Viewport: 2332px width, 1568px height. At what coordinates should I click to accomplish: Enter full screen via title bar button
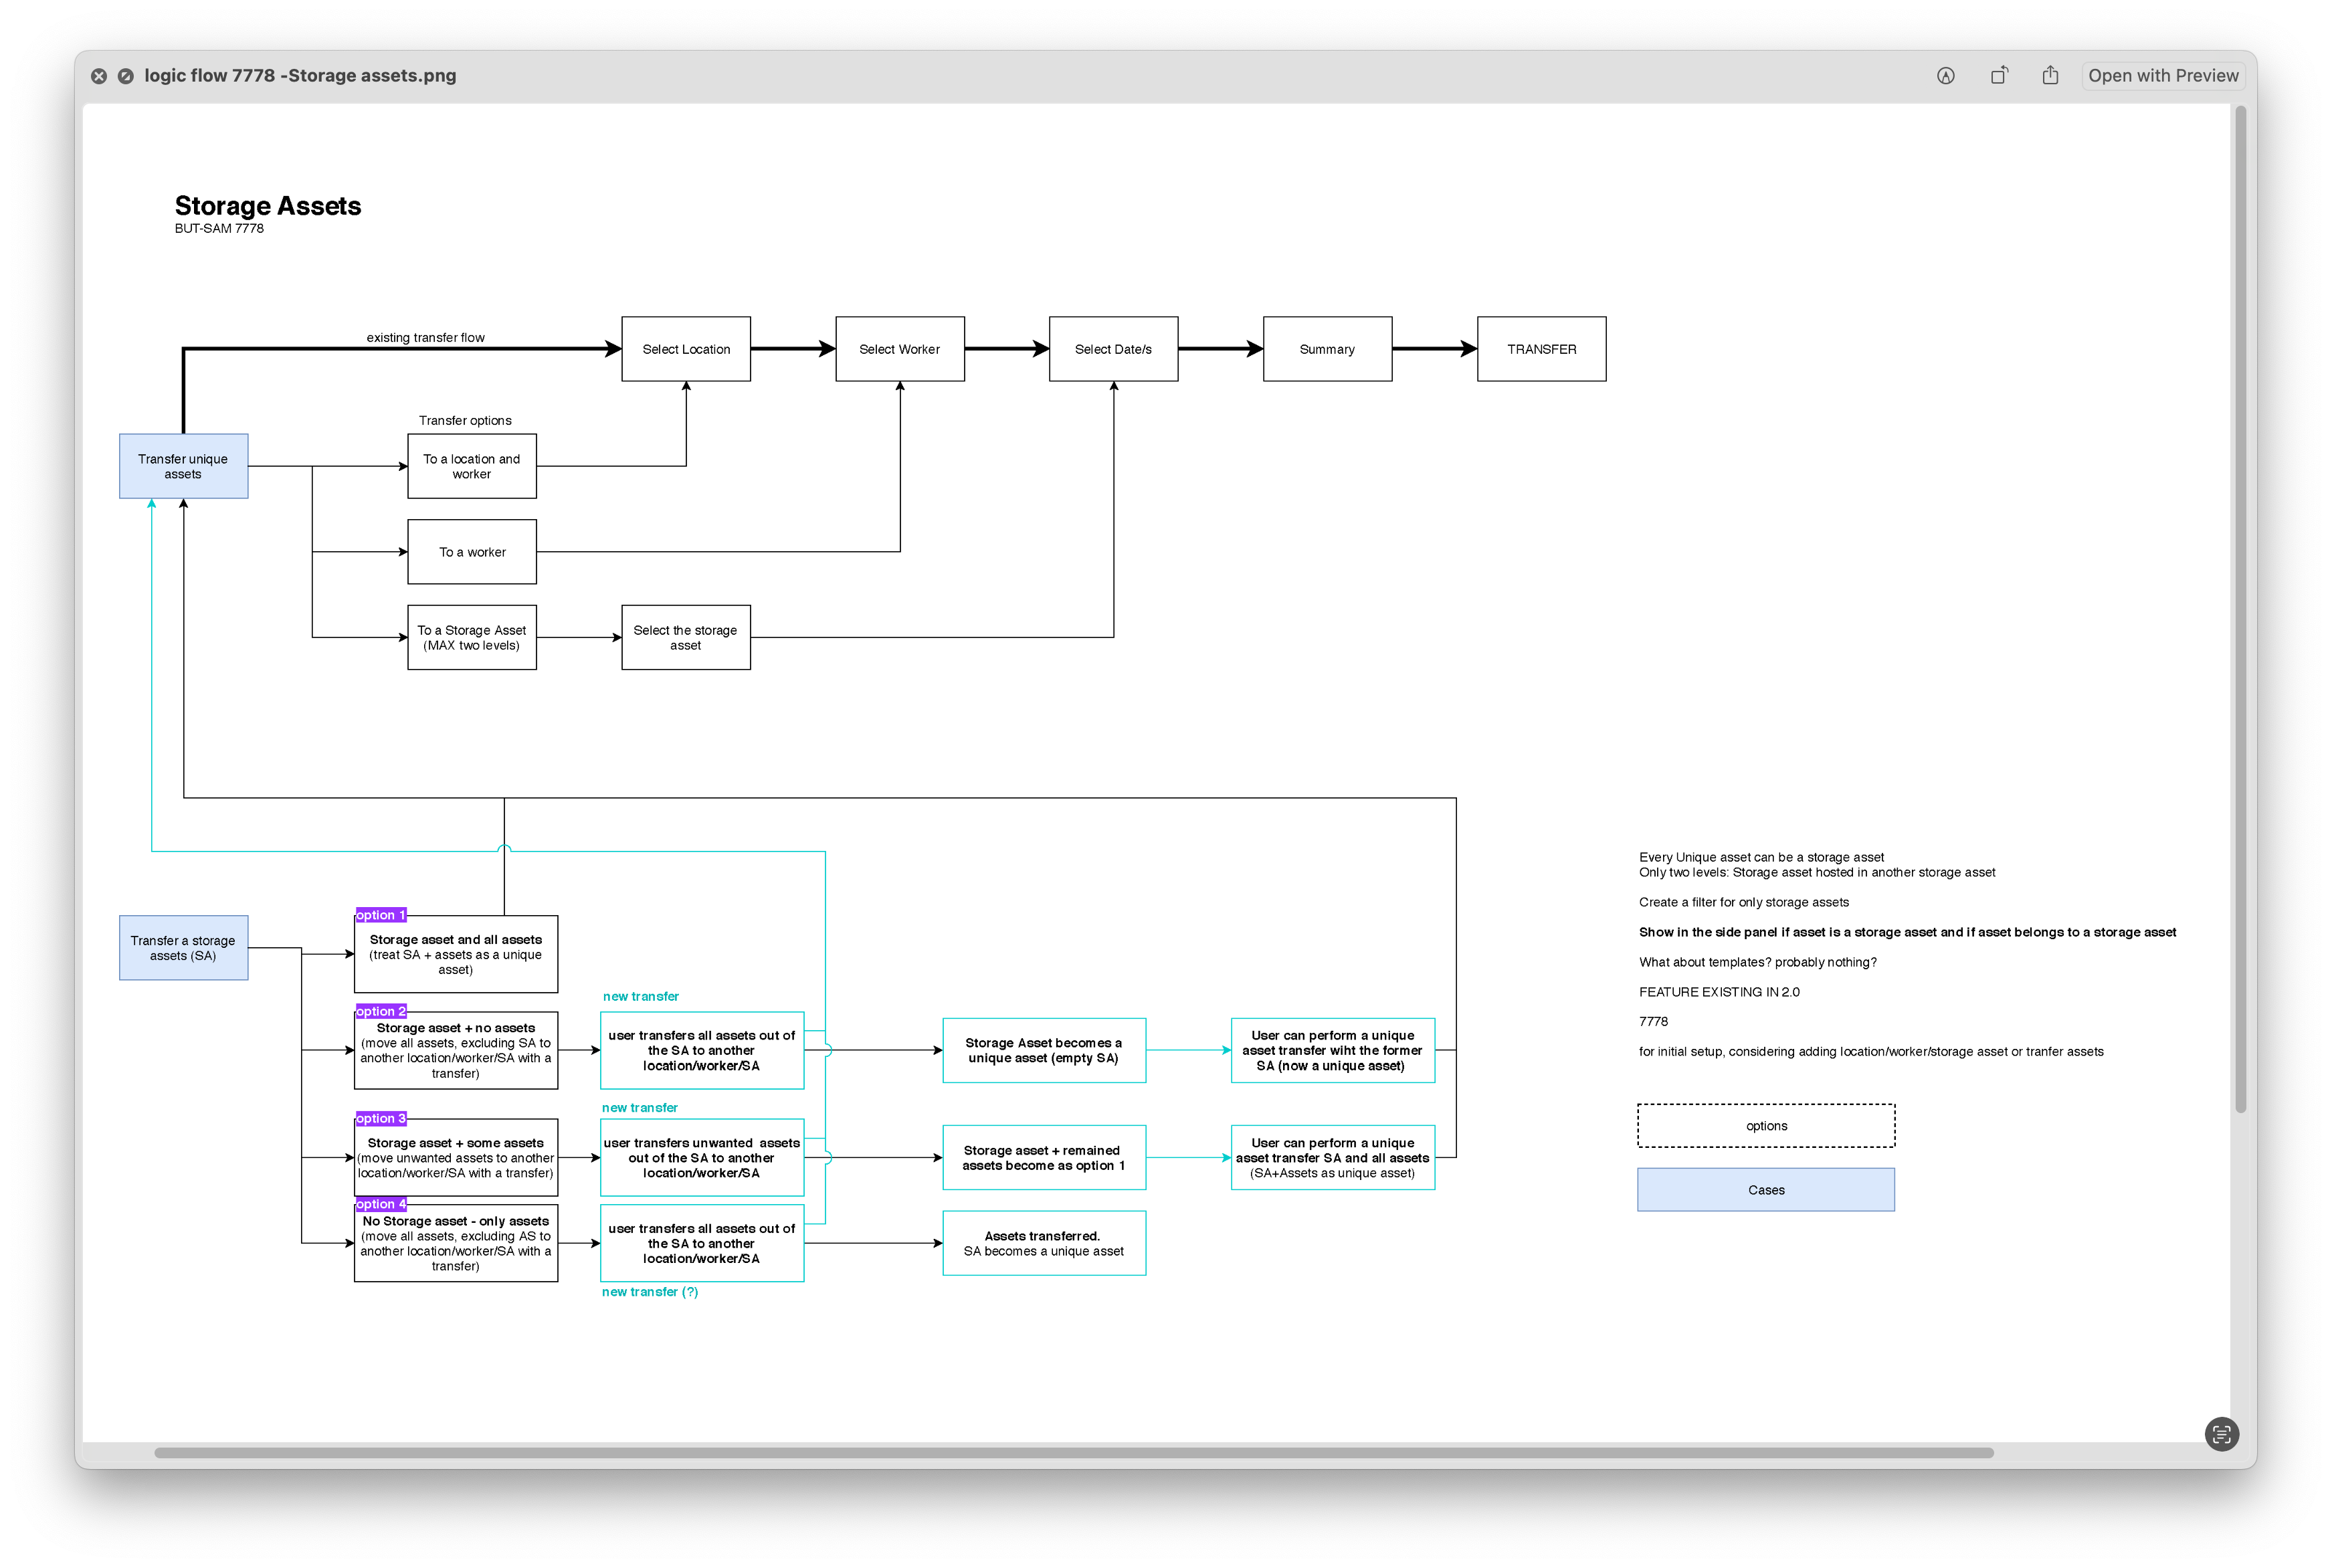tap(126, 76)
